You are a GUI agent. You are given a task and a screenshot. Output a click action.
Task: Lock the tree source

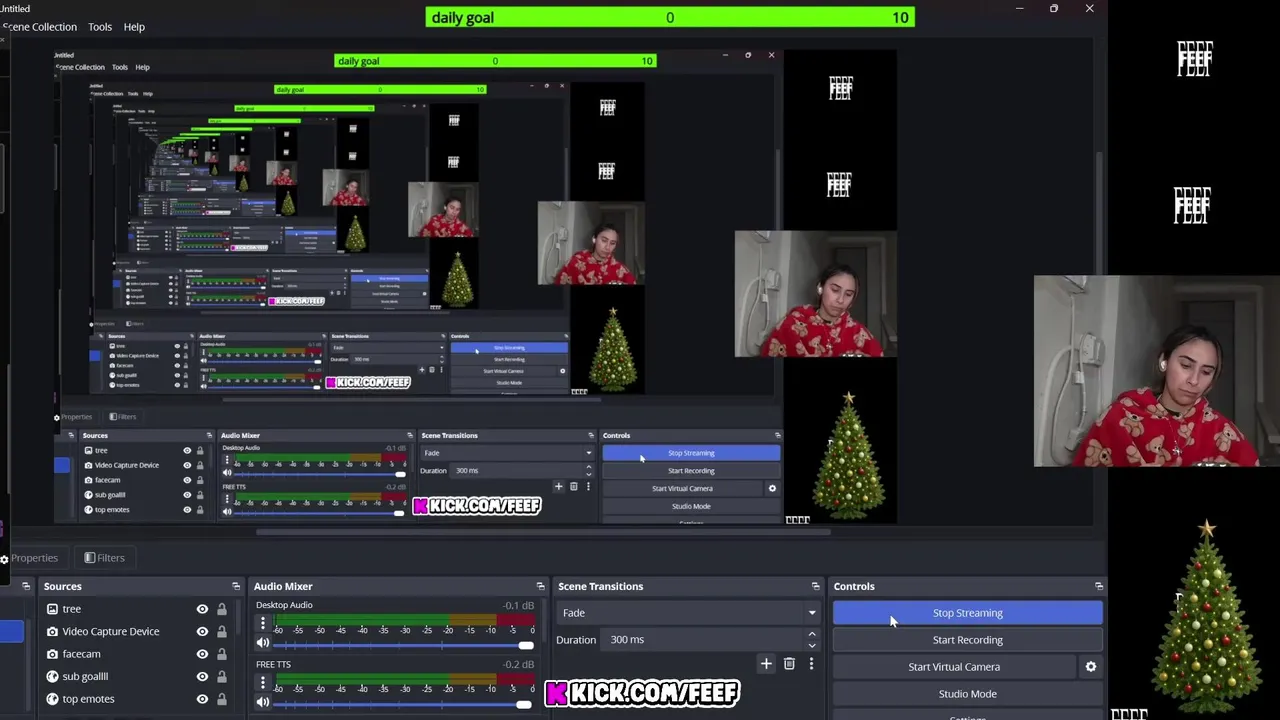pyautogui.click(x=221, y=609)
